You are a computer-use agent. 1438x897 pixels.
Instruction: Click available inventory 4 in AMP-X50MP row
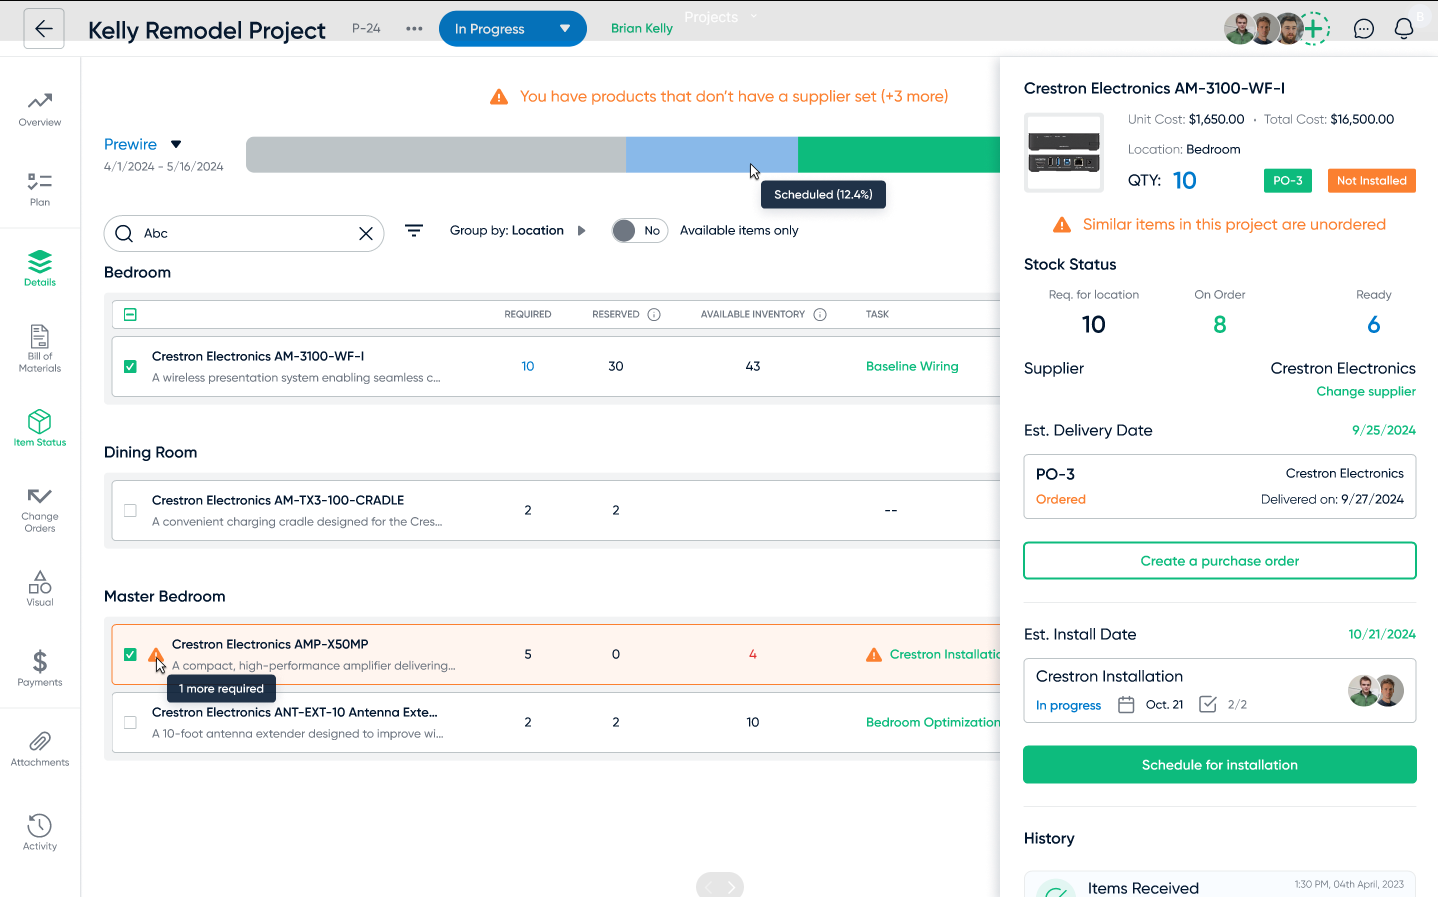(753, 655)
